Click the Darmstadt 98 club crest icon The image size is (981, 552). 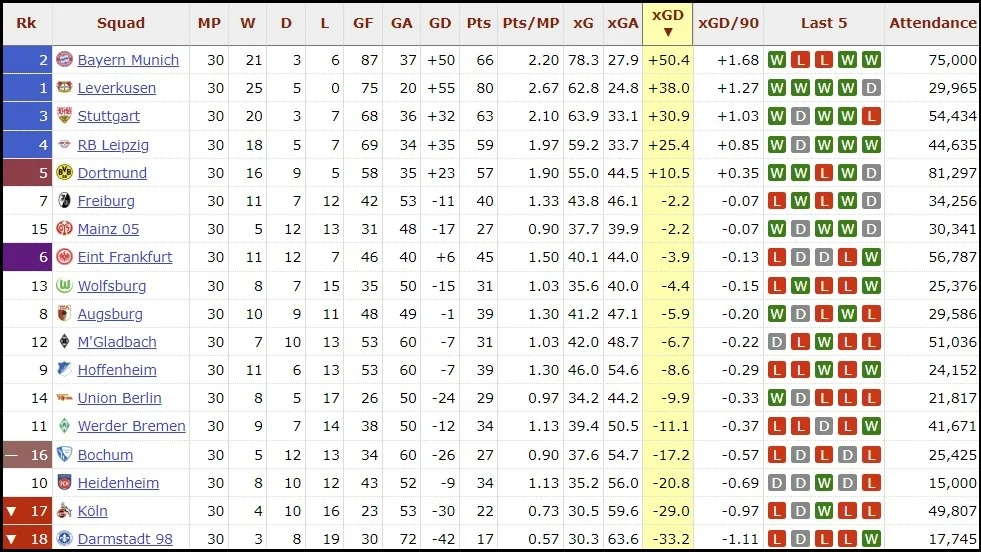[x=64, y=539]
